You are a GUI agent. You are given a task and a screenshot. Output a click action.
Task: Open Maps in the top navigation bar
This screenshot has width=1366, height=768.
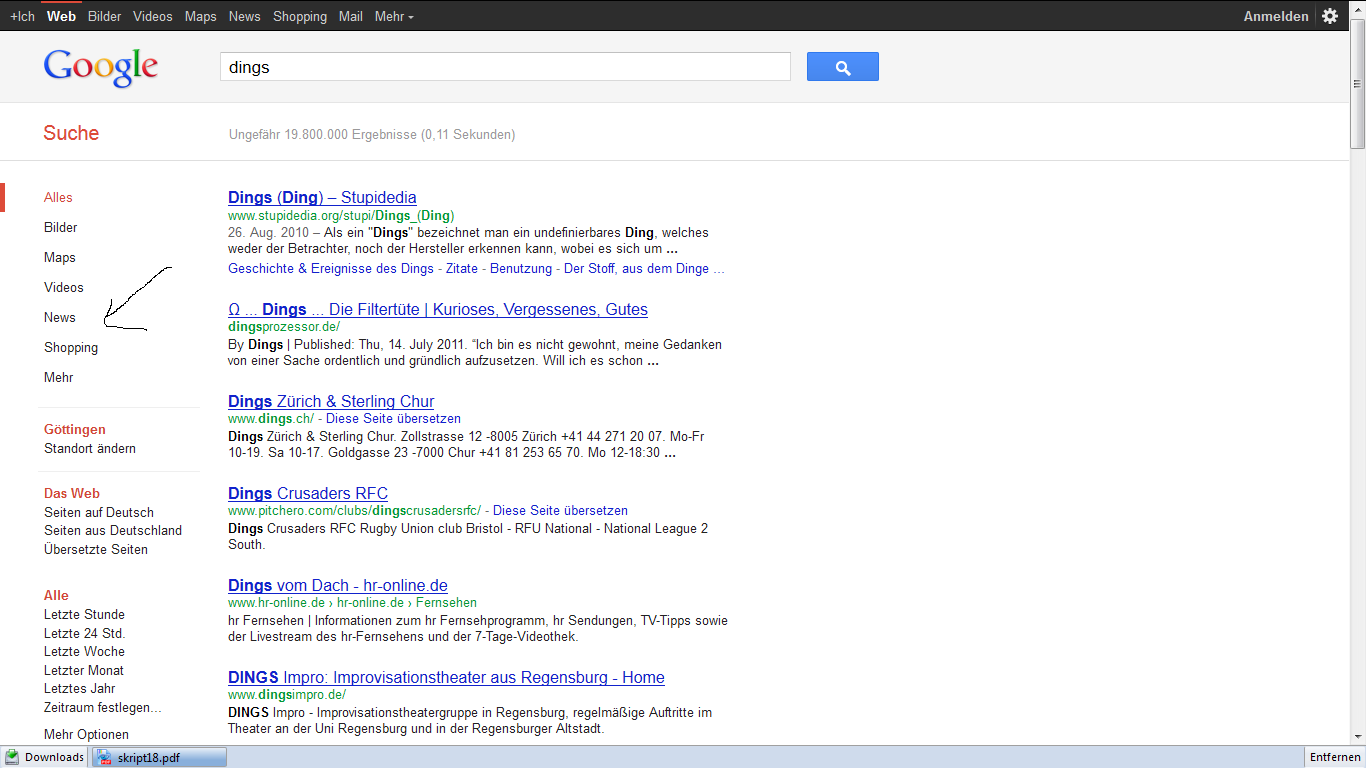pos(200,16)
